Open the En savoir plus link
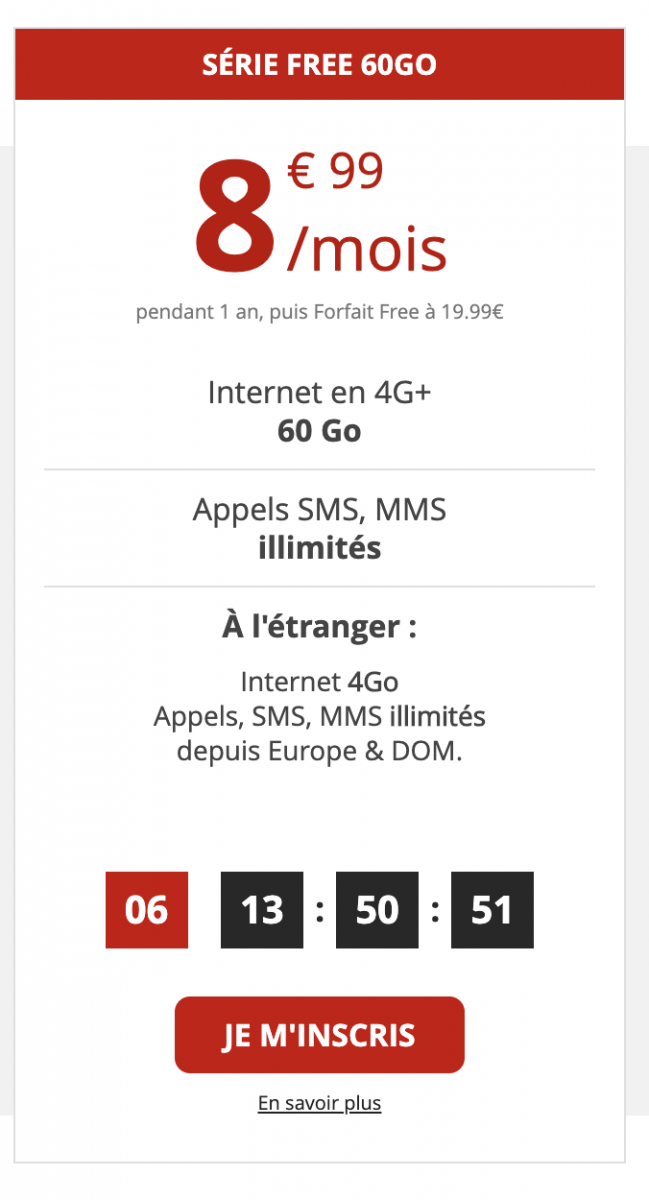This screenshot has height=1200, width=649. pos(319,1103)
